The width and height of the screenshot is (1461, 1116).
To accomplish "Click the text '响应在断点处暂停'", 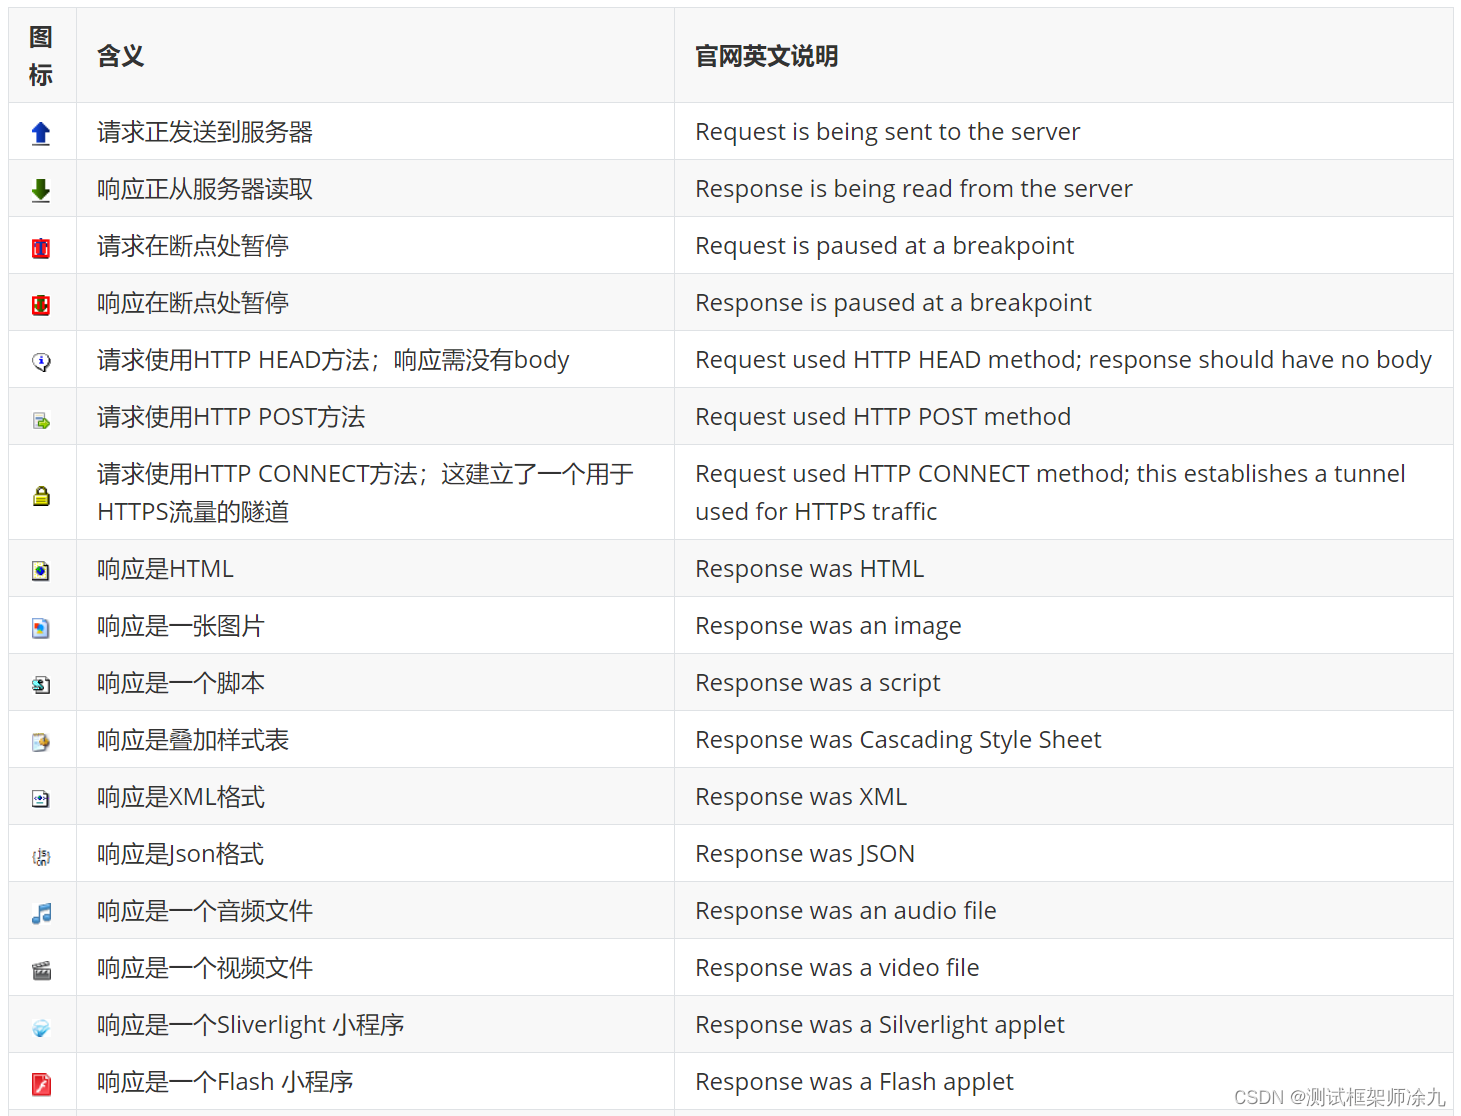I will 193,303.
